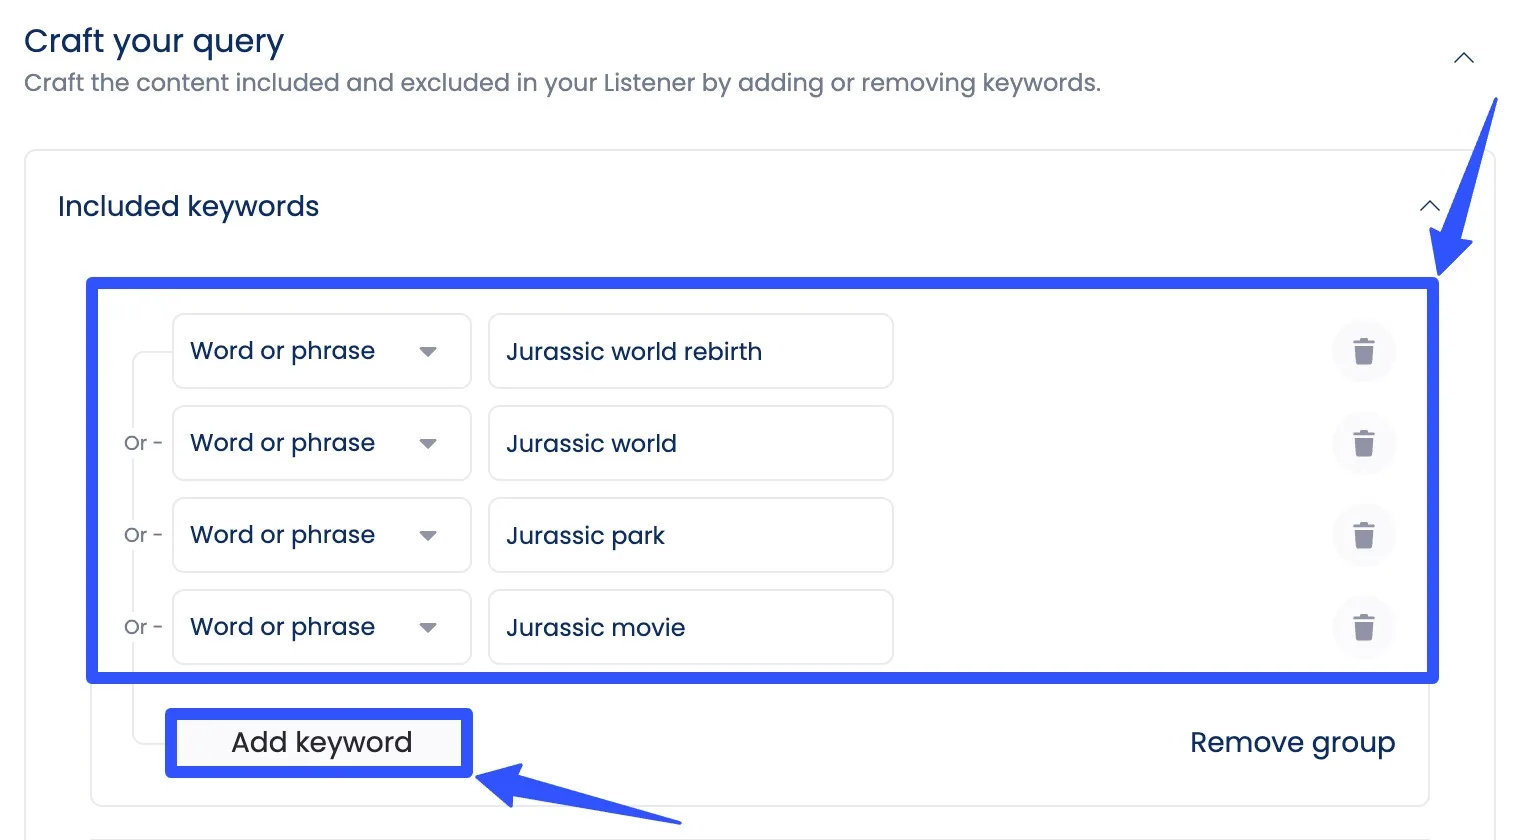Click the 'Included keywords' heading
This screenshot has width=1518, height=840.
coord(188,206)
